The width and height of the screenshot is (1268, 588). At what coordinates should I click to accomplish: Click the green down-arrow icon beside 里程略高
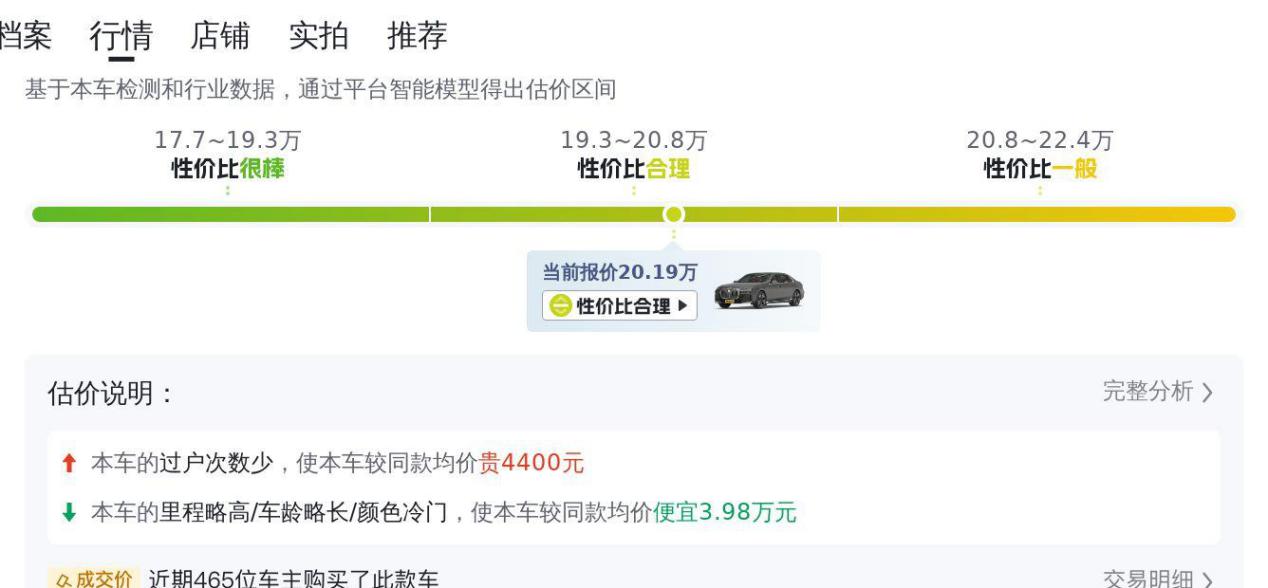[x=68, y=512]
